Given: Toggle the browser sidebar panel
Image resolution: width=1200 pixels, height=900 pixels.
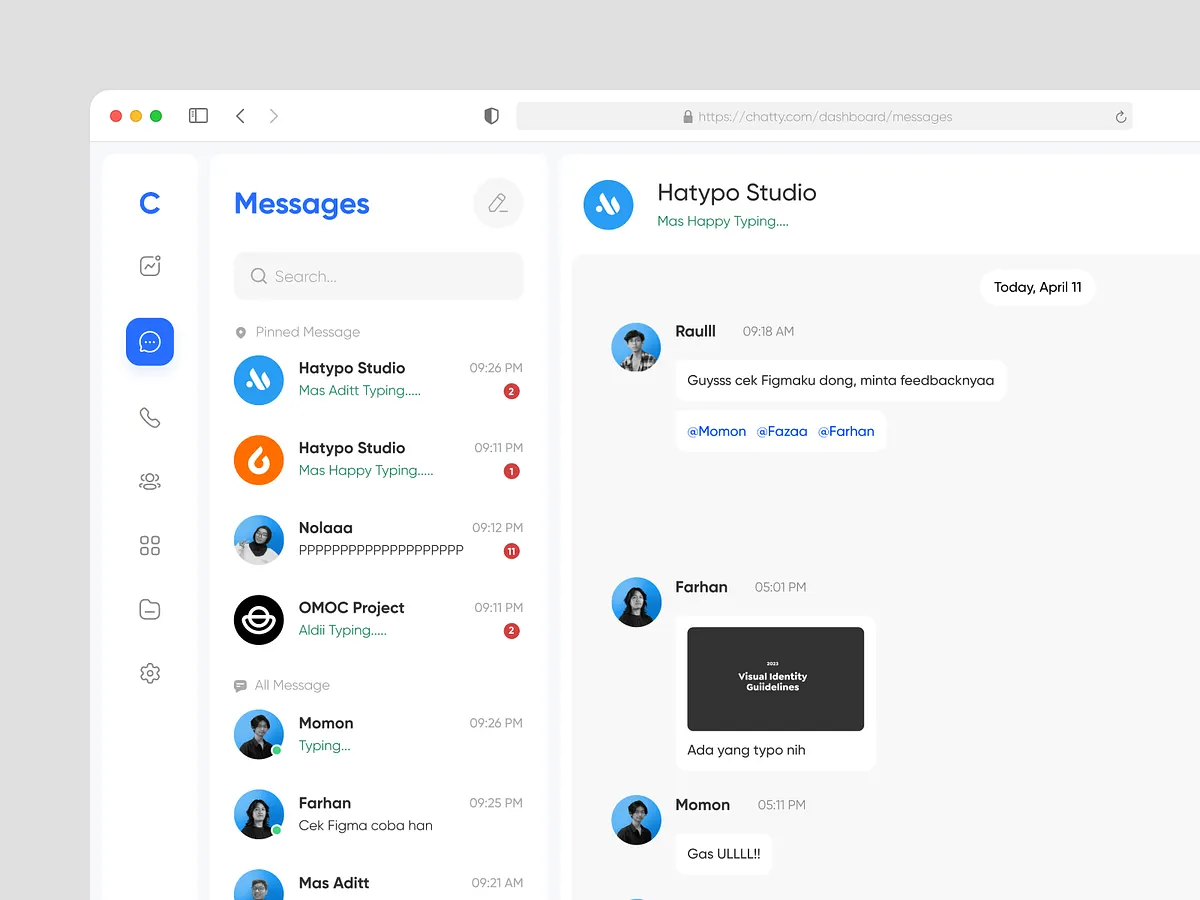Looking at the screenshot, I should pyautogui.click(x=198, y=115).
